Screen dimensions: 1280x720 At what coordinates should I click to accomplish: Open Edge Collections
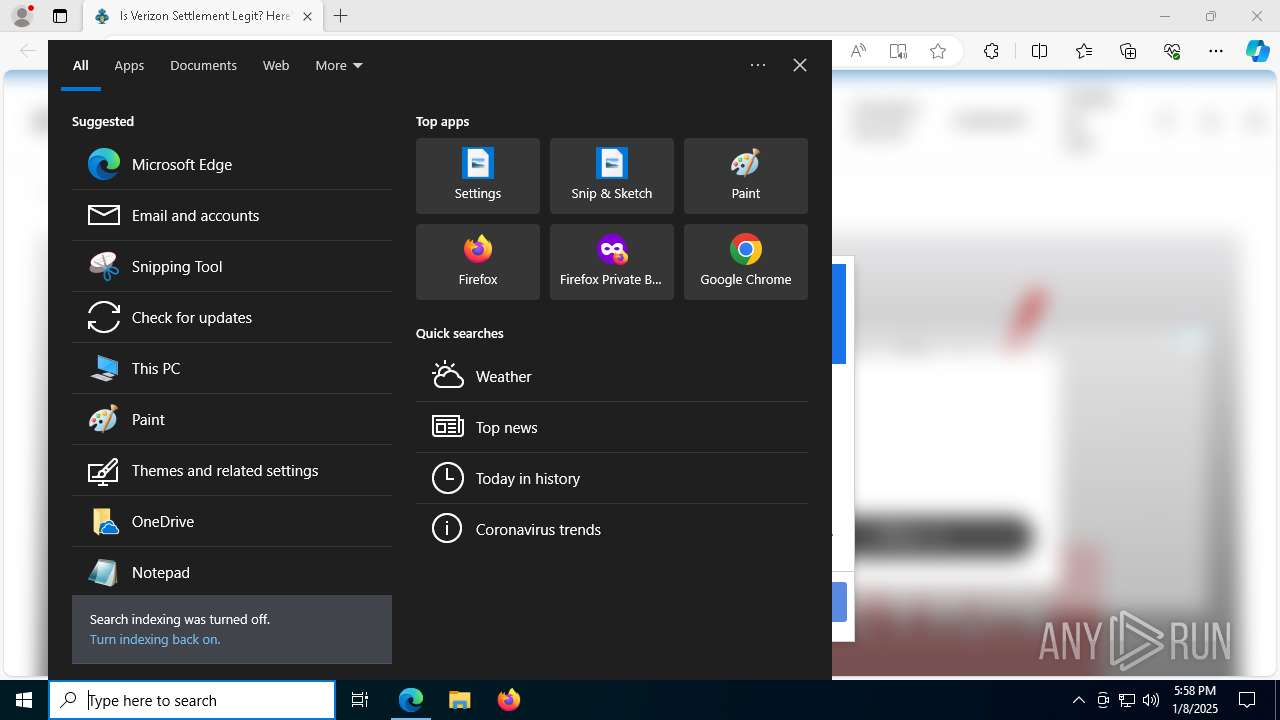coord(1128,52)
